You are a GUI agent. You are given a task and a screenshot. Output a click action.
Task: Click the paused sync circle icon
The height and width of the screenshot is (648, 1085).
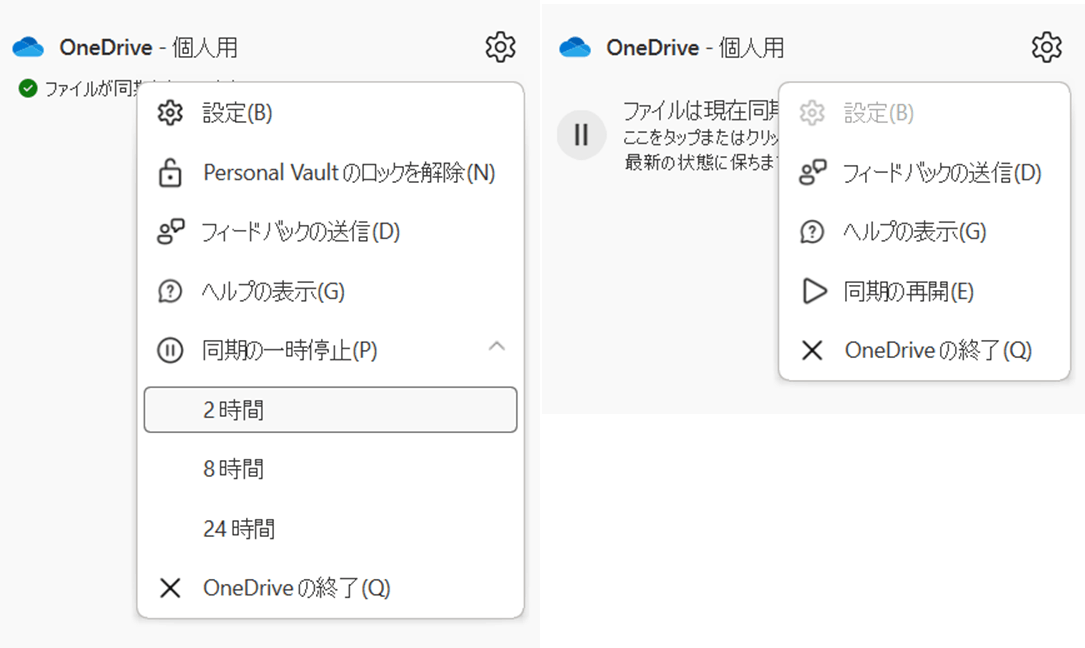pyautogui.click(x=581, y=134)
